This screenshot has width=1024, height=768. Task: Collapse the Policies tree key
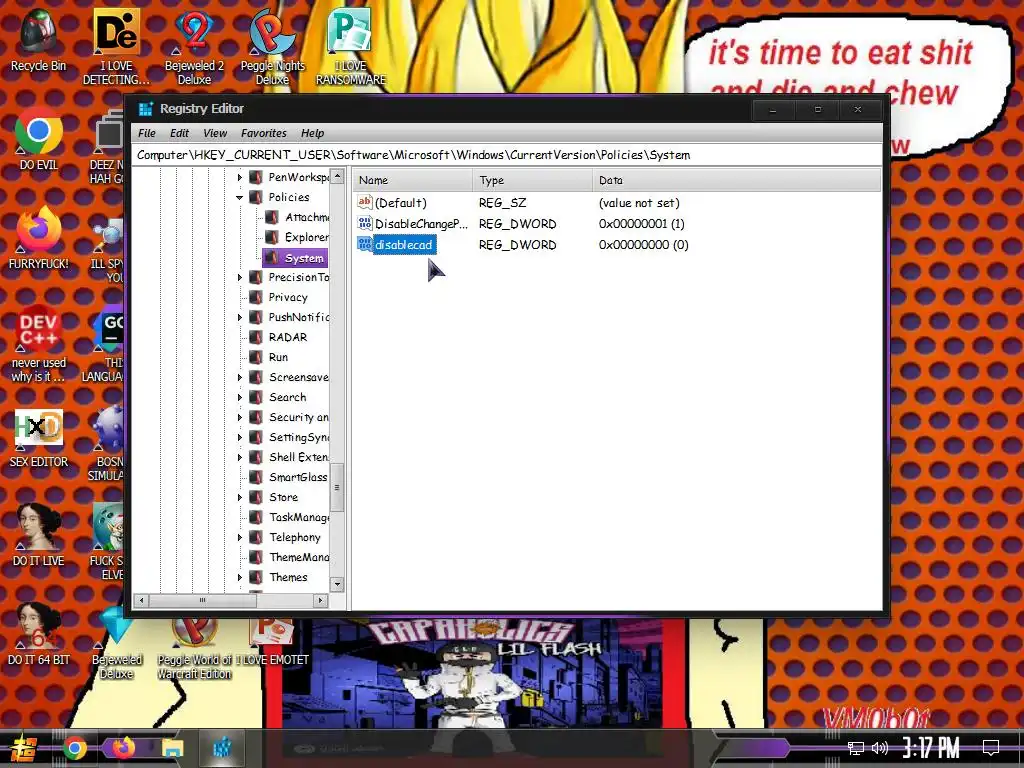click(240, 197)
